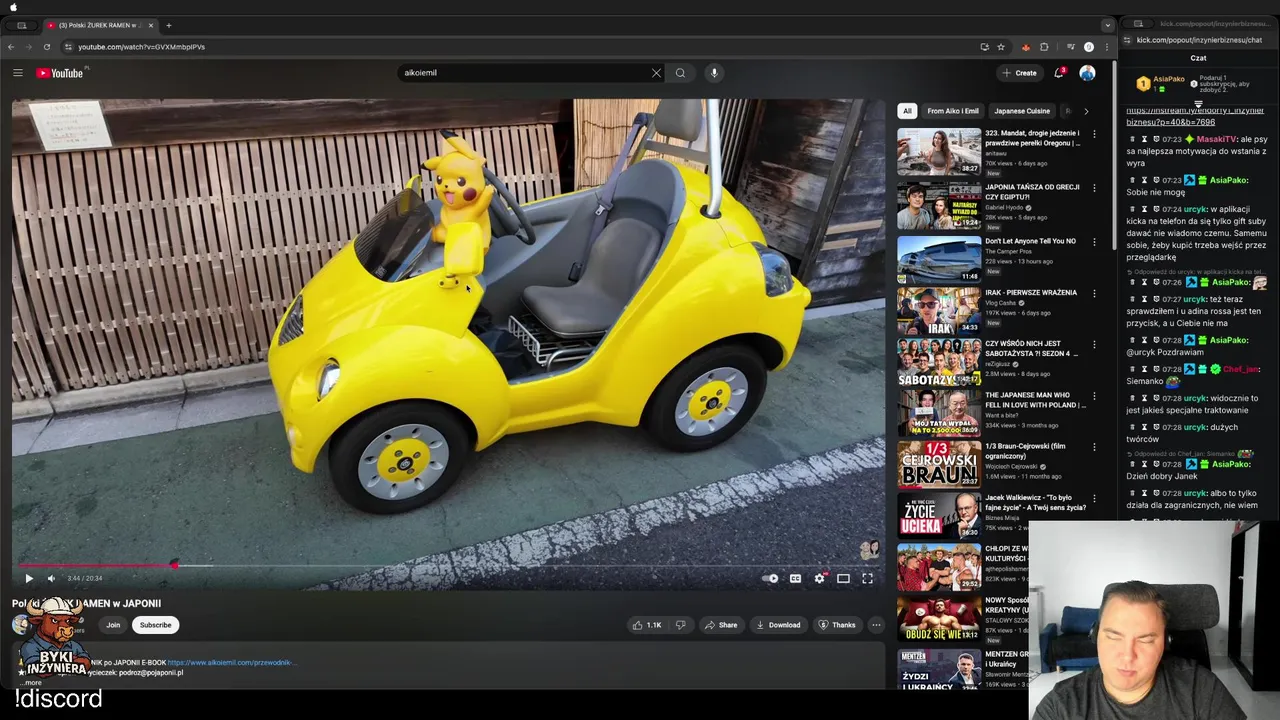
Task: Open site info icon beside youtube.com address
Action: (68, 47)
